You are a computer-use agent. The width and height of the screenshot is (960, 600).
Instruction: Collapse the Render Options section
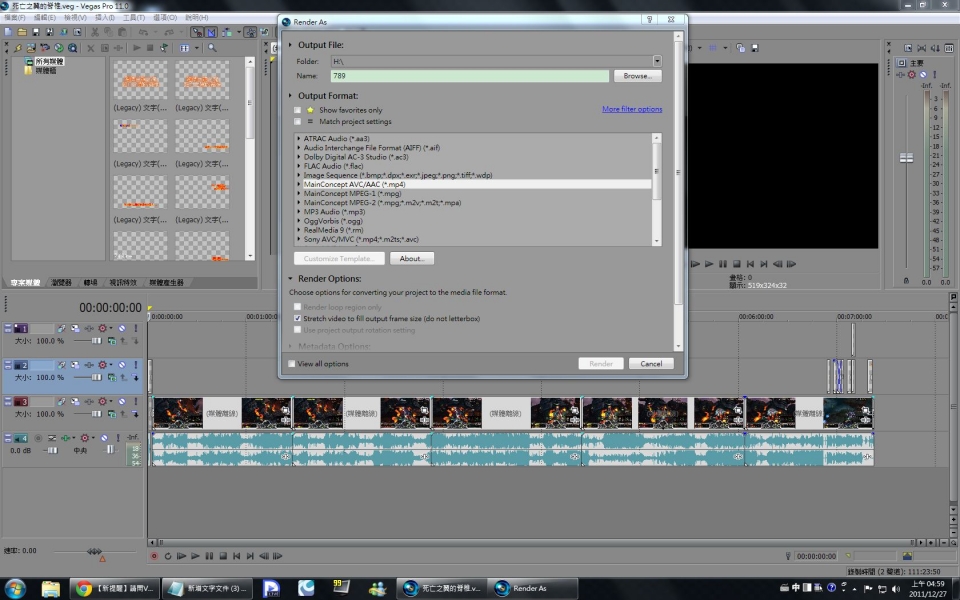click(x=291, y=279)
